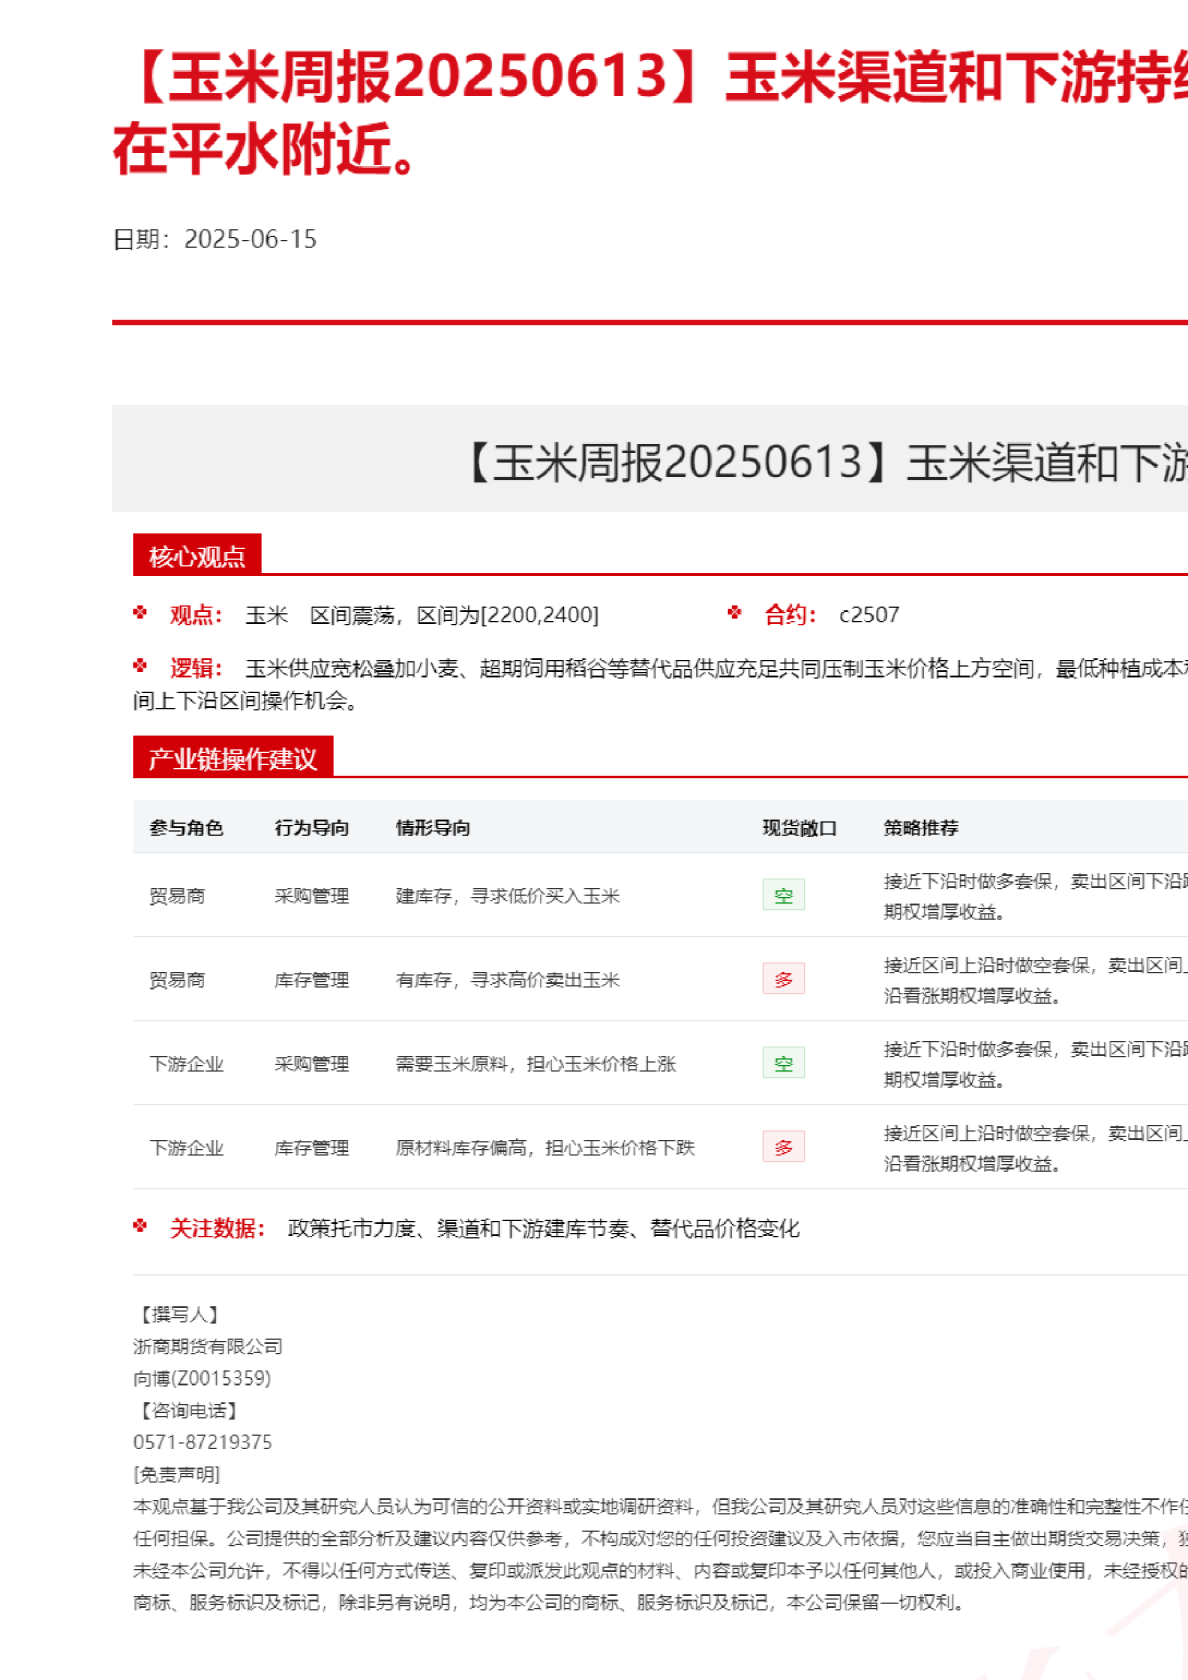Click the red bullet icon before 合约
Viewport: 1188px width, 1680px height.
tap(735, 613)
